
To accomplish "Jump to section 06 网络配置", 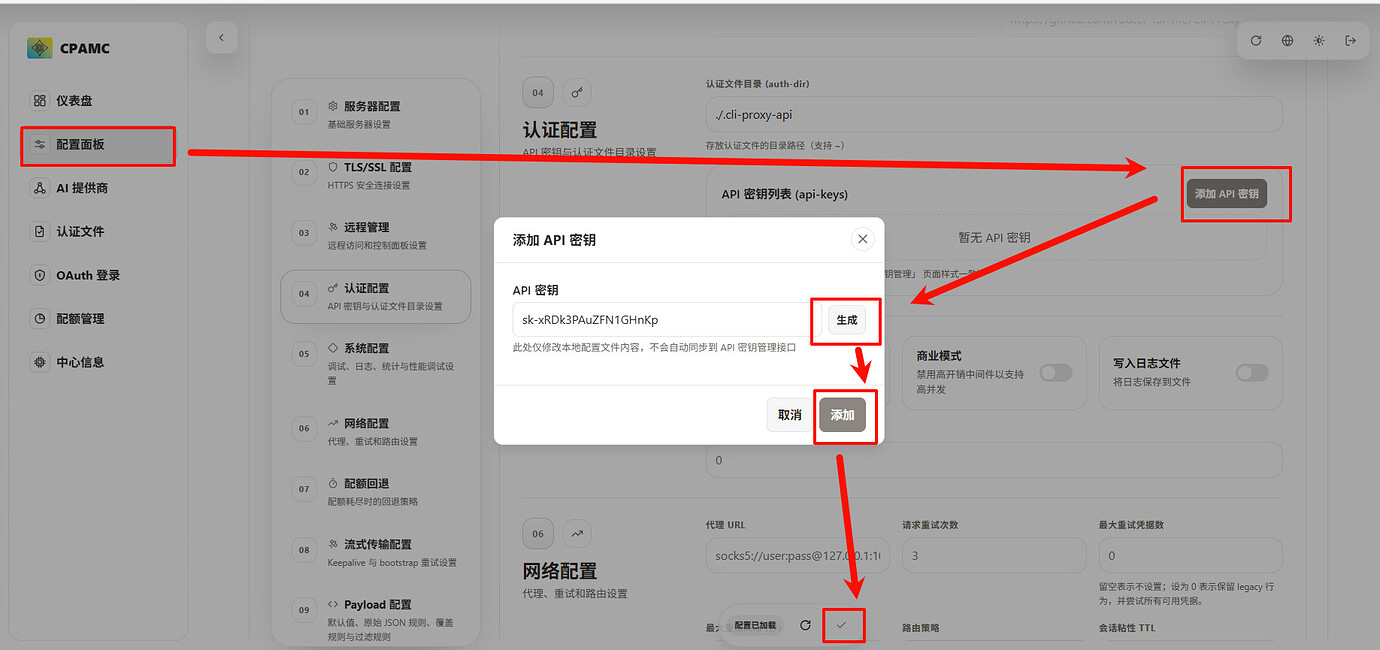I will coord(376,431).
